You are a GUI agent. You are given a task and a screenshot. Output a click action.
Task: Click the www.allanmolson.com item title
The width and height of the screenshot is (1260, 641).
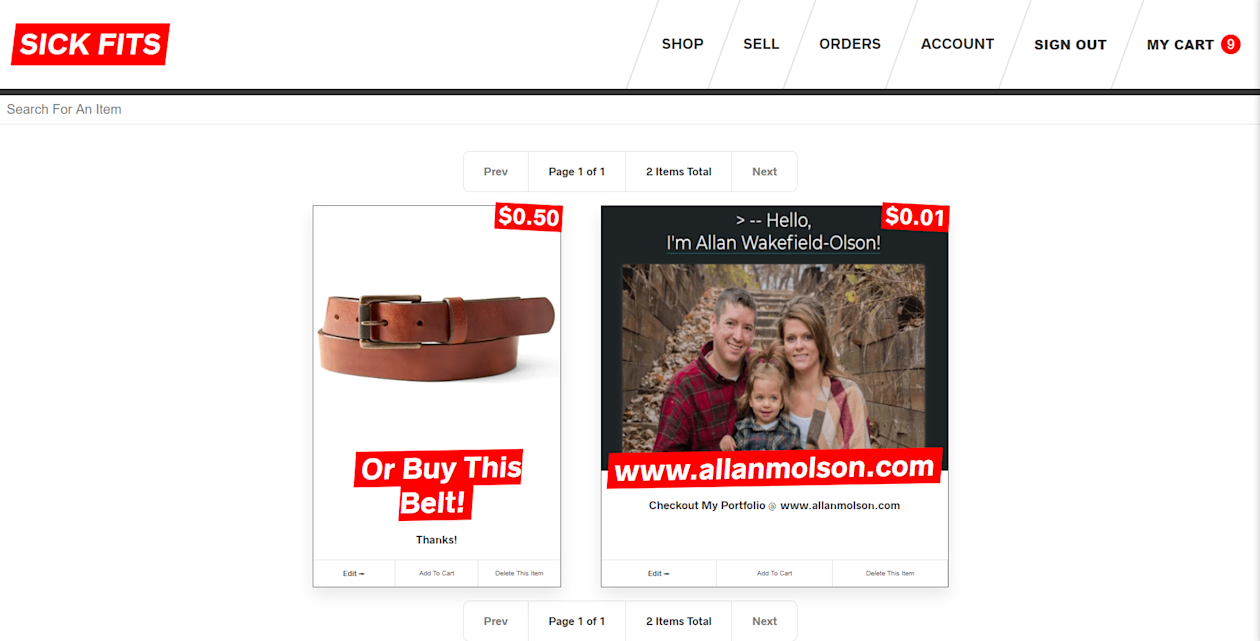point(774,467)
